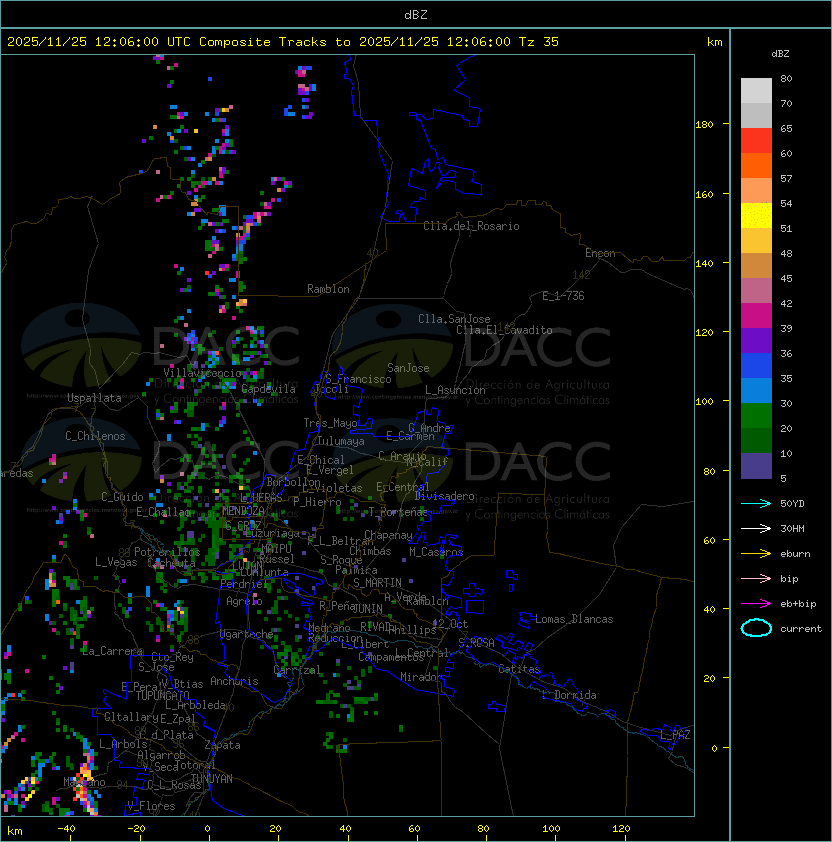The image size is (832, 842).
Task: Click the magenta eb+bip arrow symbol
Action: coord(756,604)
